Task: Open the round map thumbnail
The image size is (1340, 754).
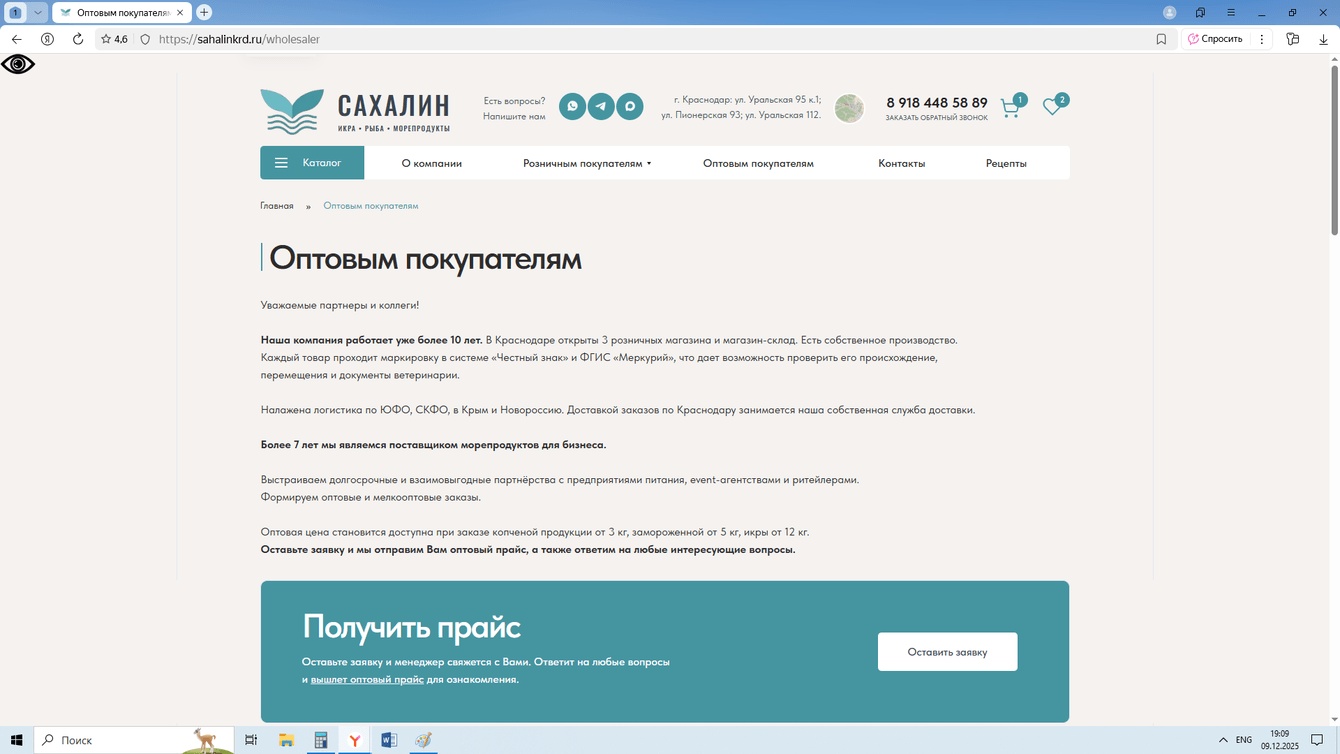Action: tap(849, 108)
